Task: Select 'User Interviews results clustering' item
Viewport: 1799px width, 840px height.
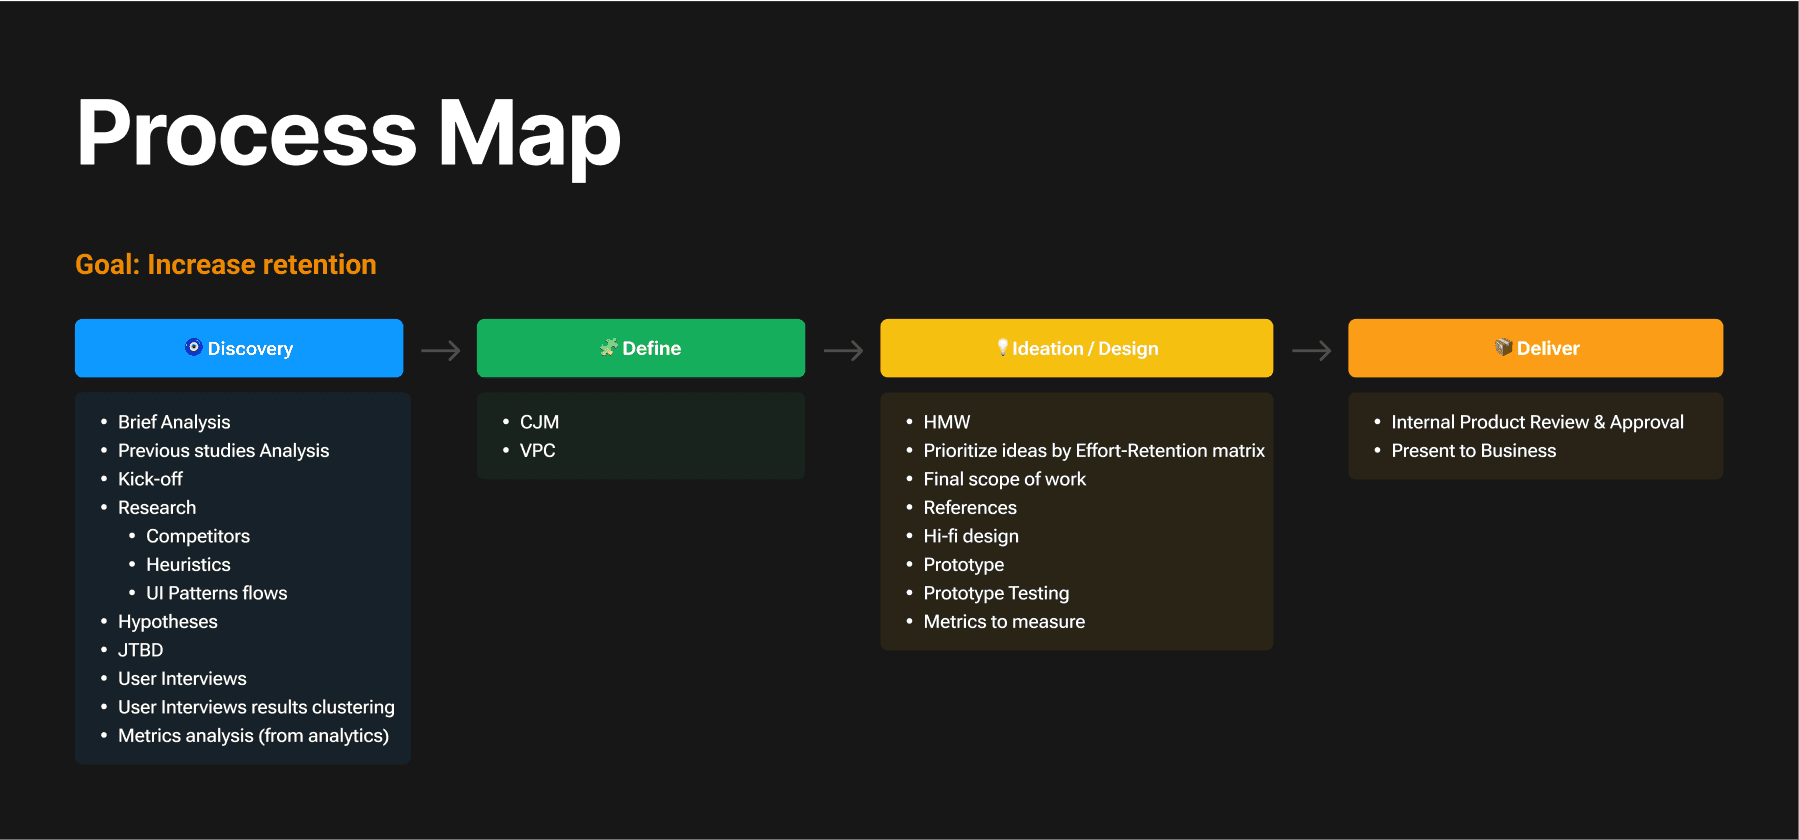Action: (256, 707)
